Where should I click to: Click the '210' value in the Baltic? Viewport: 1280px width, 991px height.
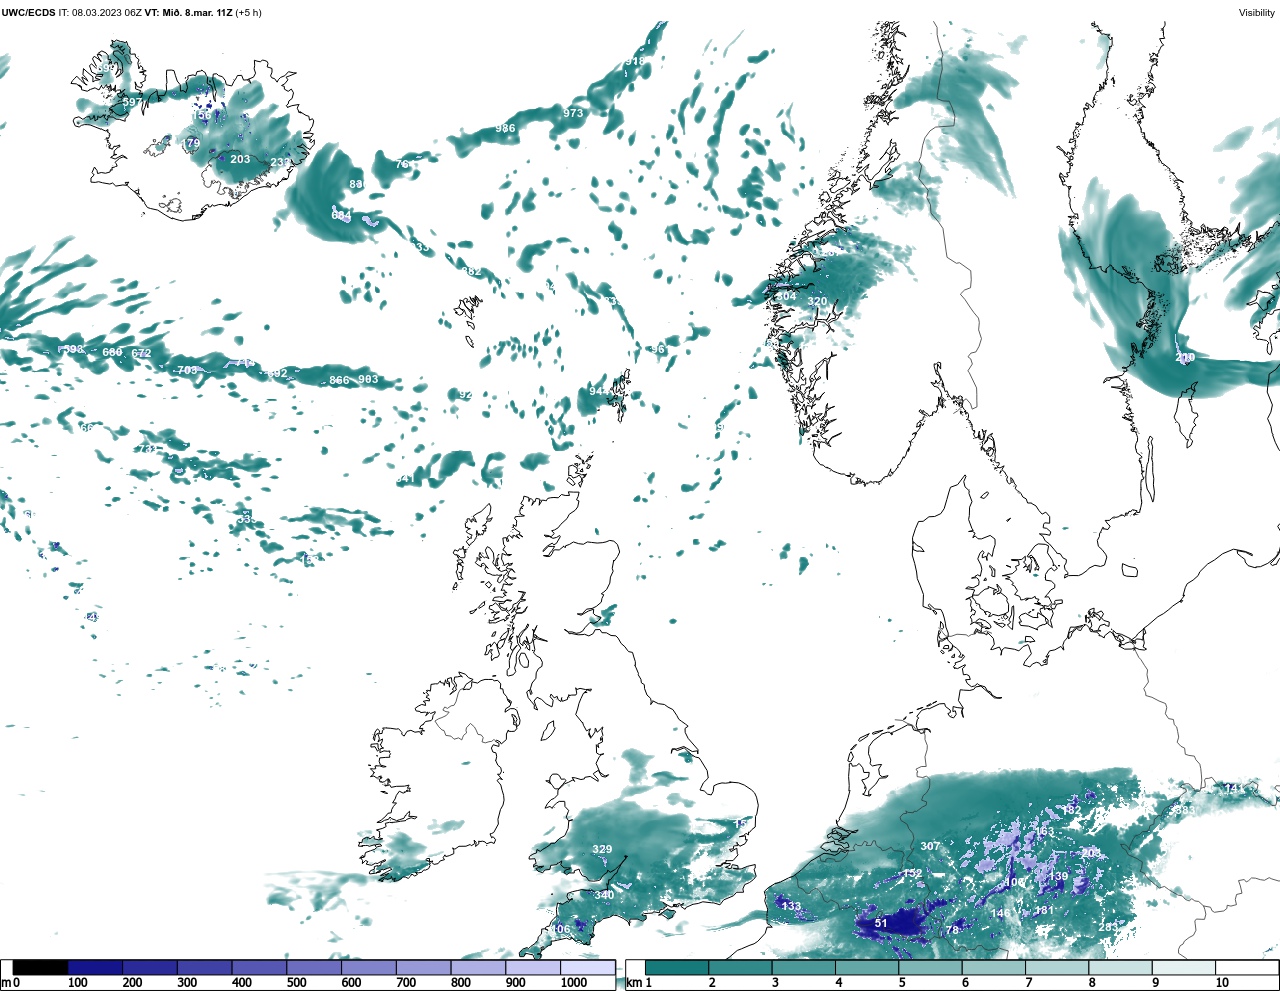[x=1185, y=358]
